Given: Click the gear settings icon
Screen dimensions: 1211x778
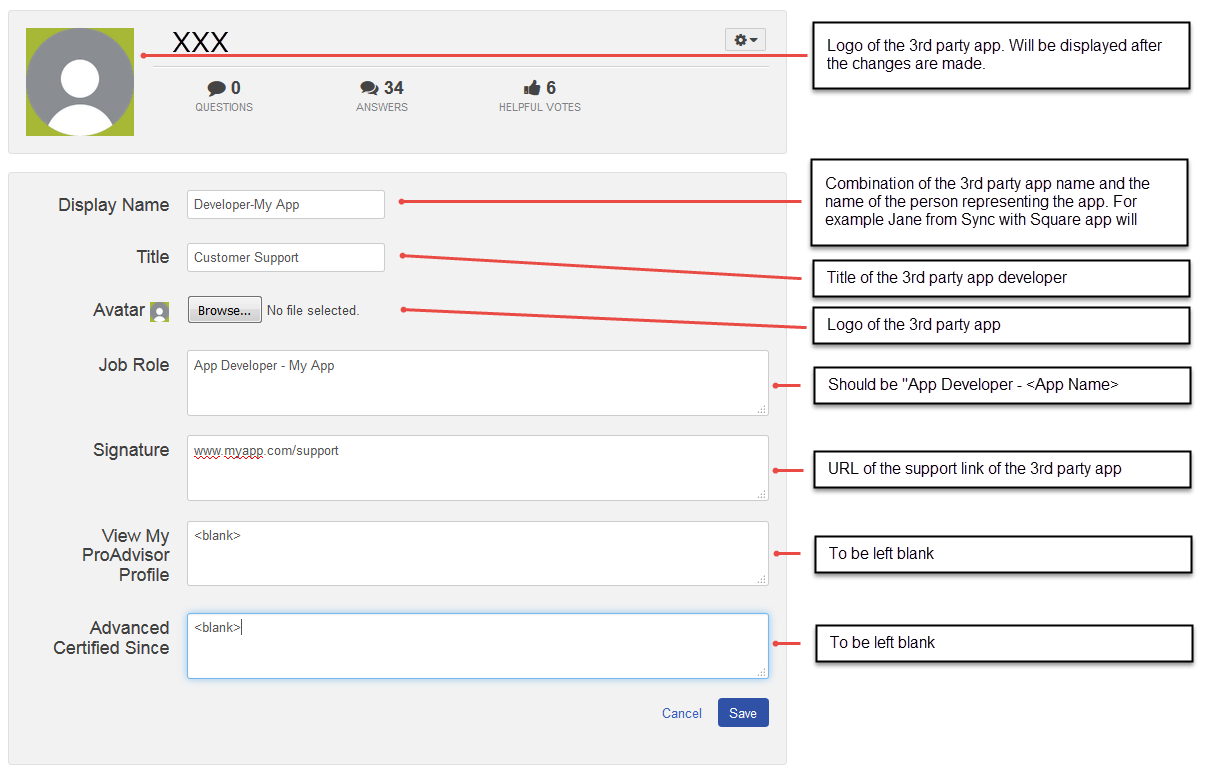Looking at the screenshot, I should point(739,39).
